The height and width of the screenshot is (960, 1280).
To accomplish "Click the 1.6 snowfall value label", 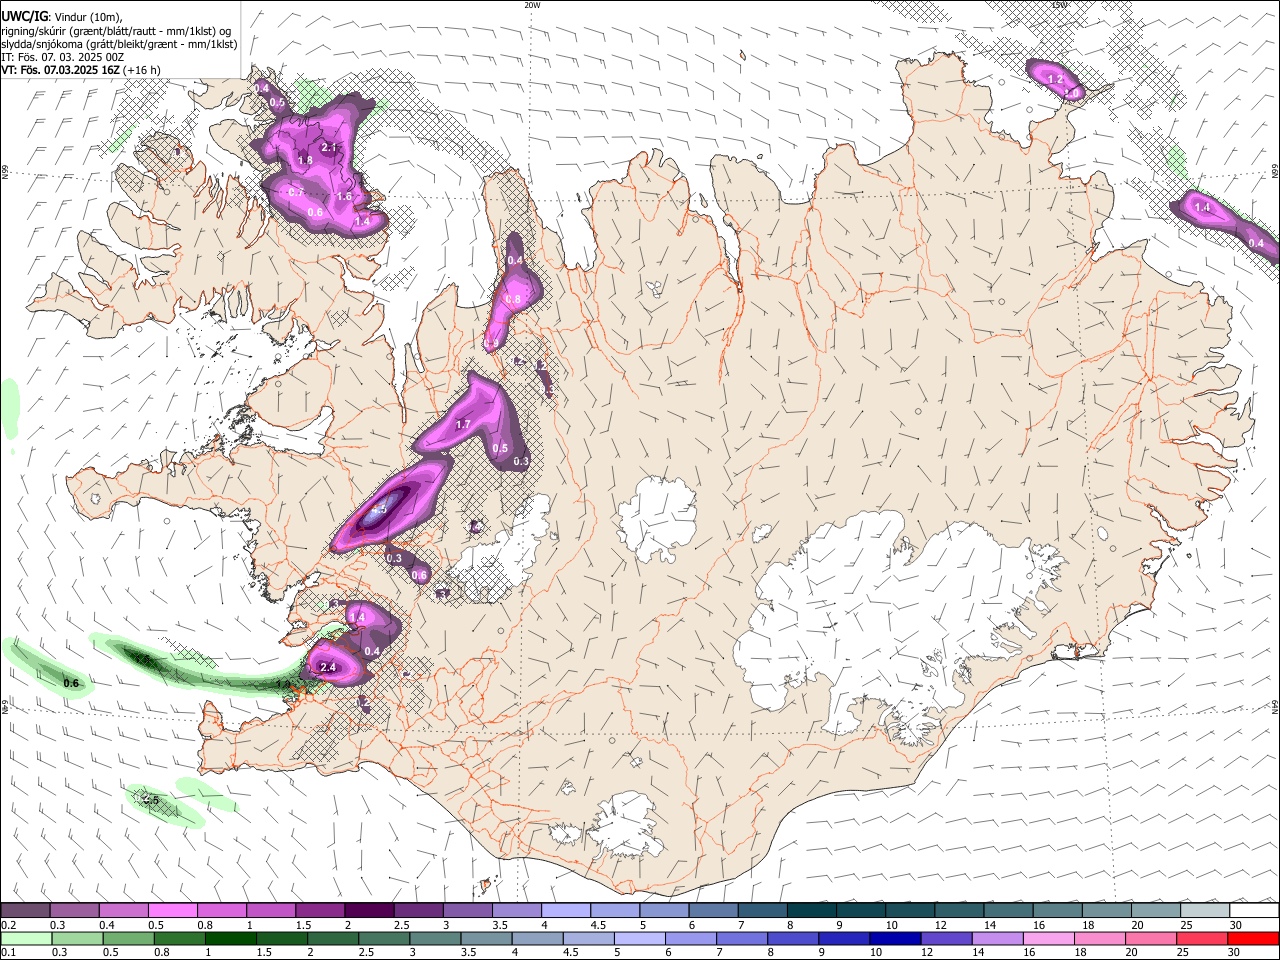I will 344,197.
